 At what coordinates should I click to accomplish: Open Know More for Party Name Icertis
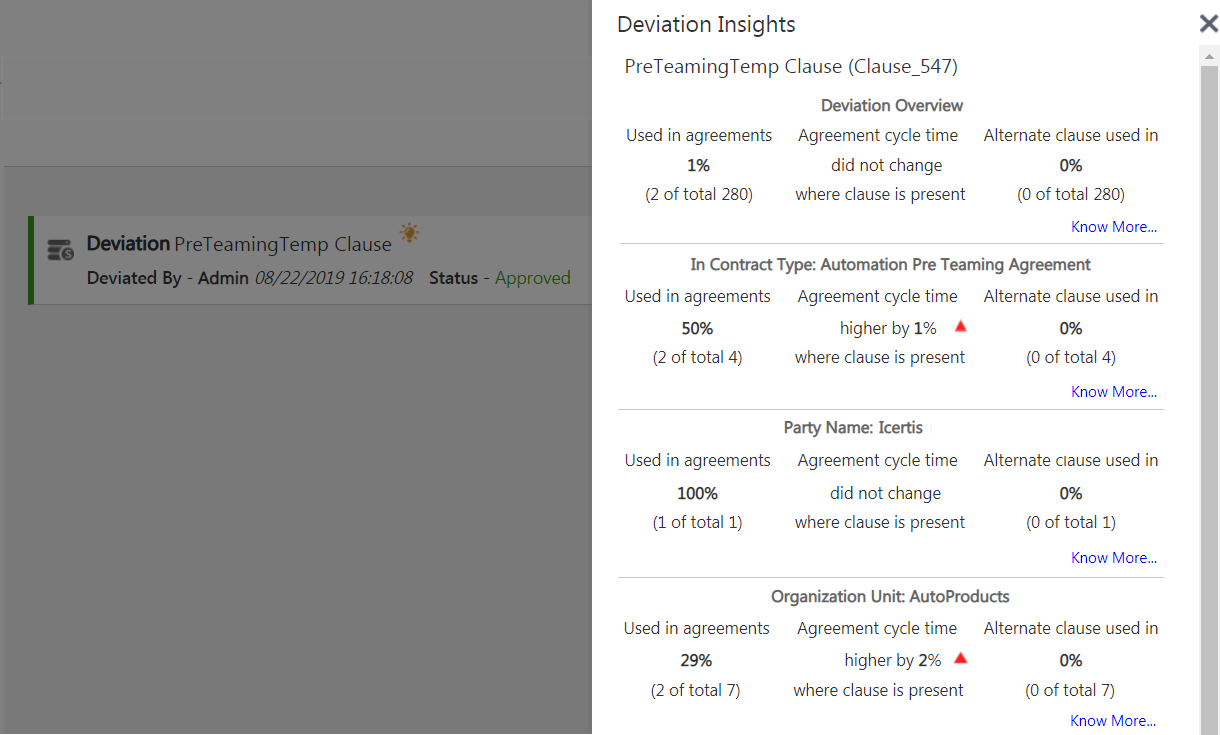click(x=1114, y=558)
